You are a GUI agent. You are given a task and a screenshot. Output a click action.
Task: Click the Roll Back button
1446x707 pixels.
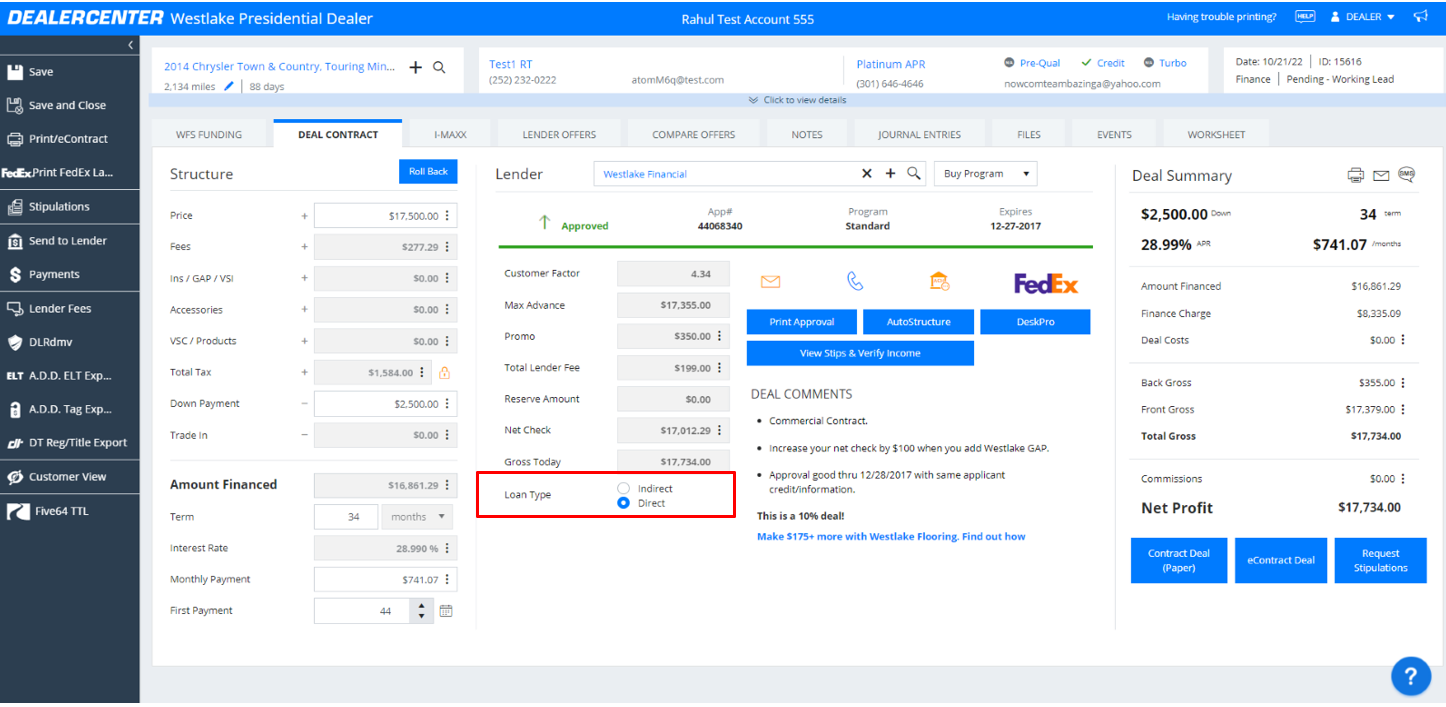coord(428,172)
